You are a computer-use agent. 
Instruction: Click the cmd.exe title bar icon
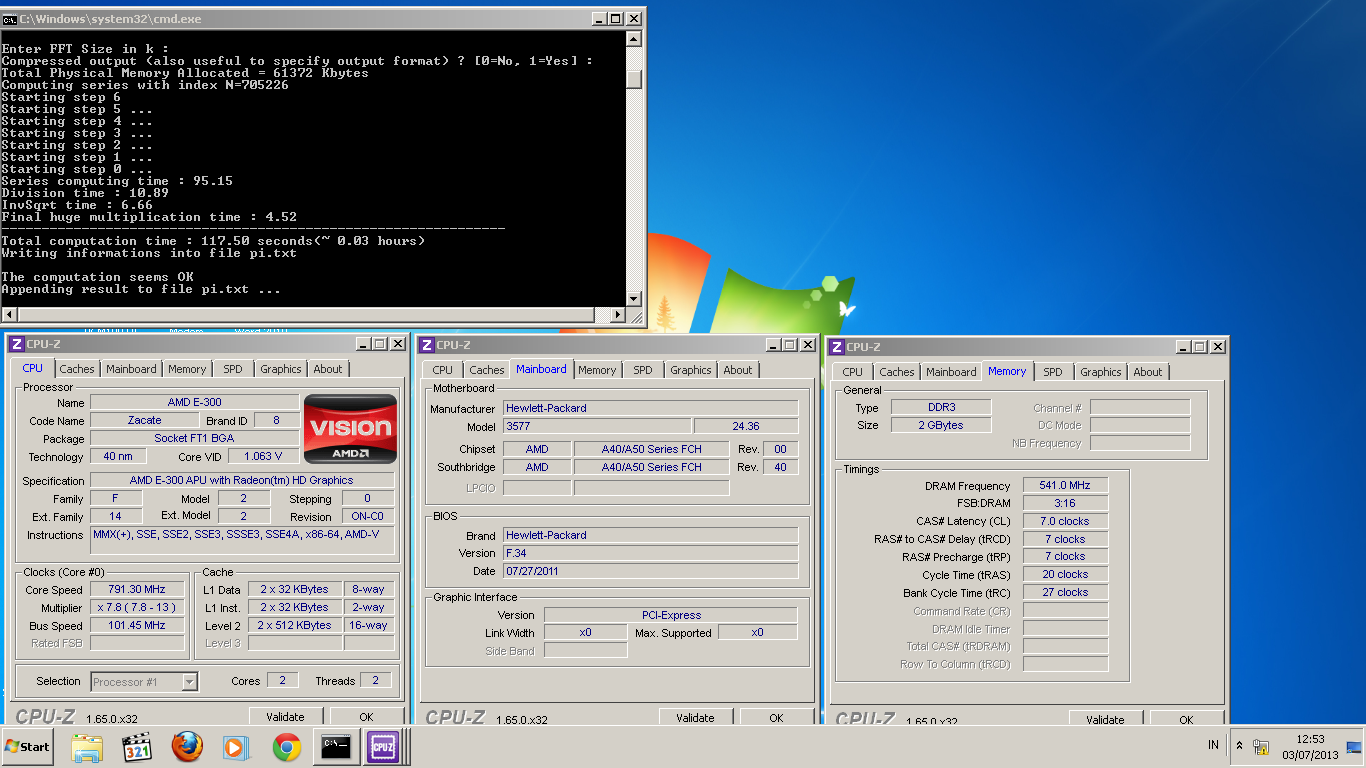(10, 18)
